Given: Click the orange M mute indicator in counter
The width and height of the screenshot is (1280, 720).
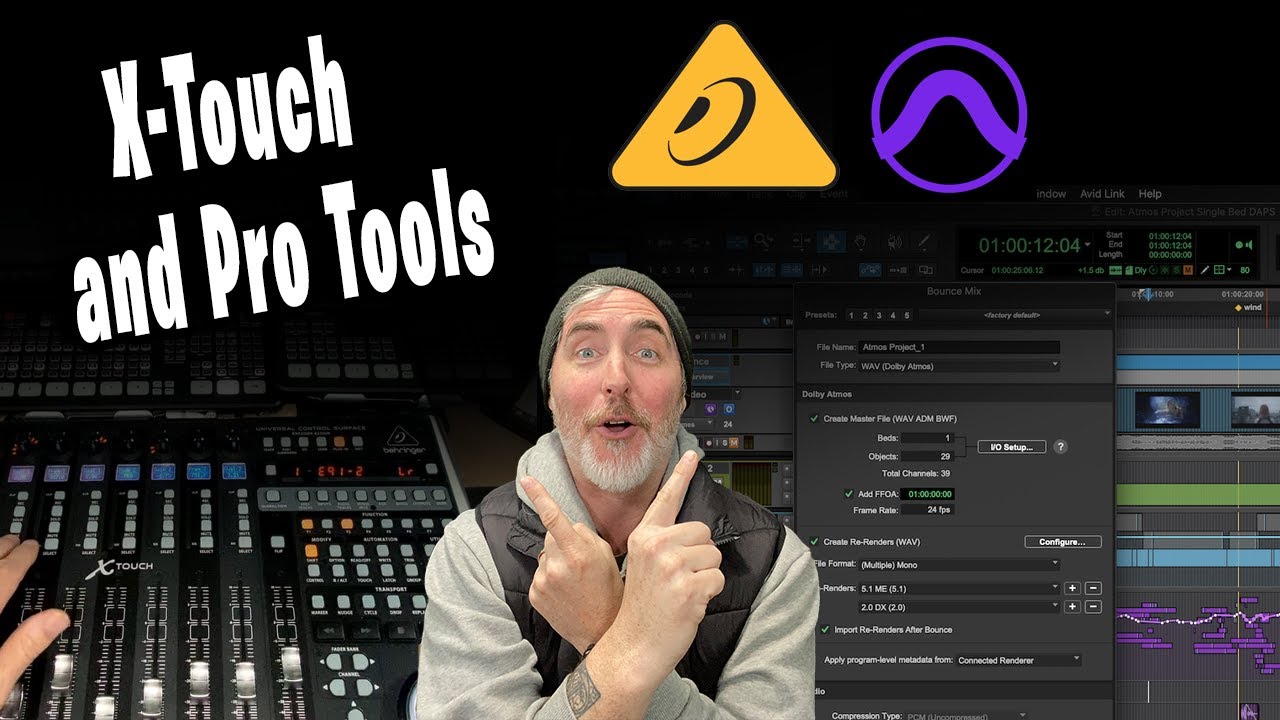Looking at the screenshot, I should [1188, 270].
